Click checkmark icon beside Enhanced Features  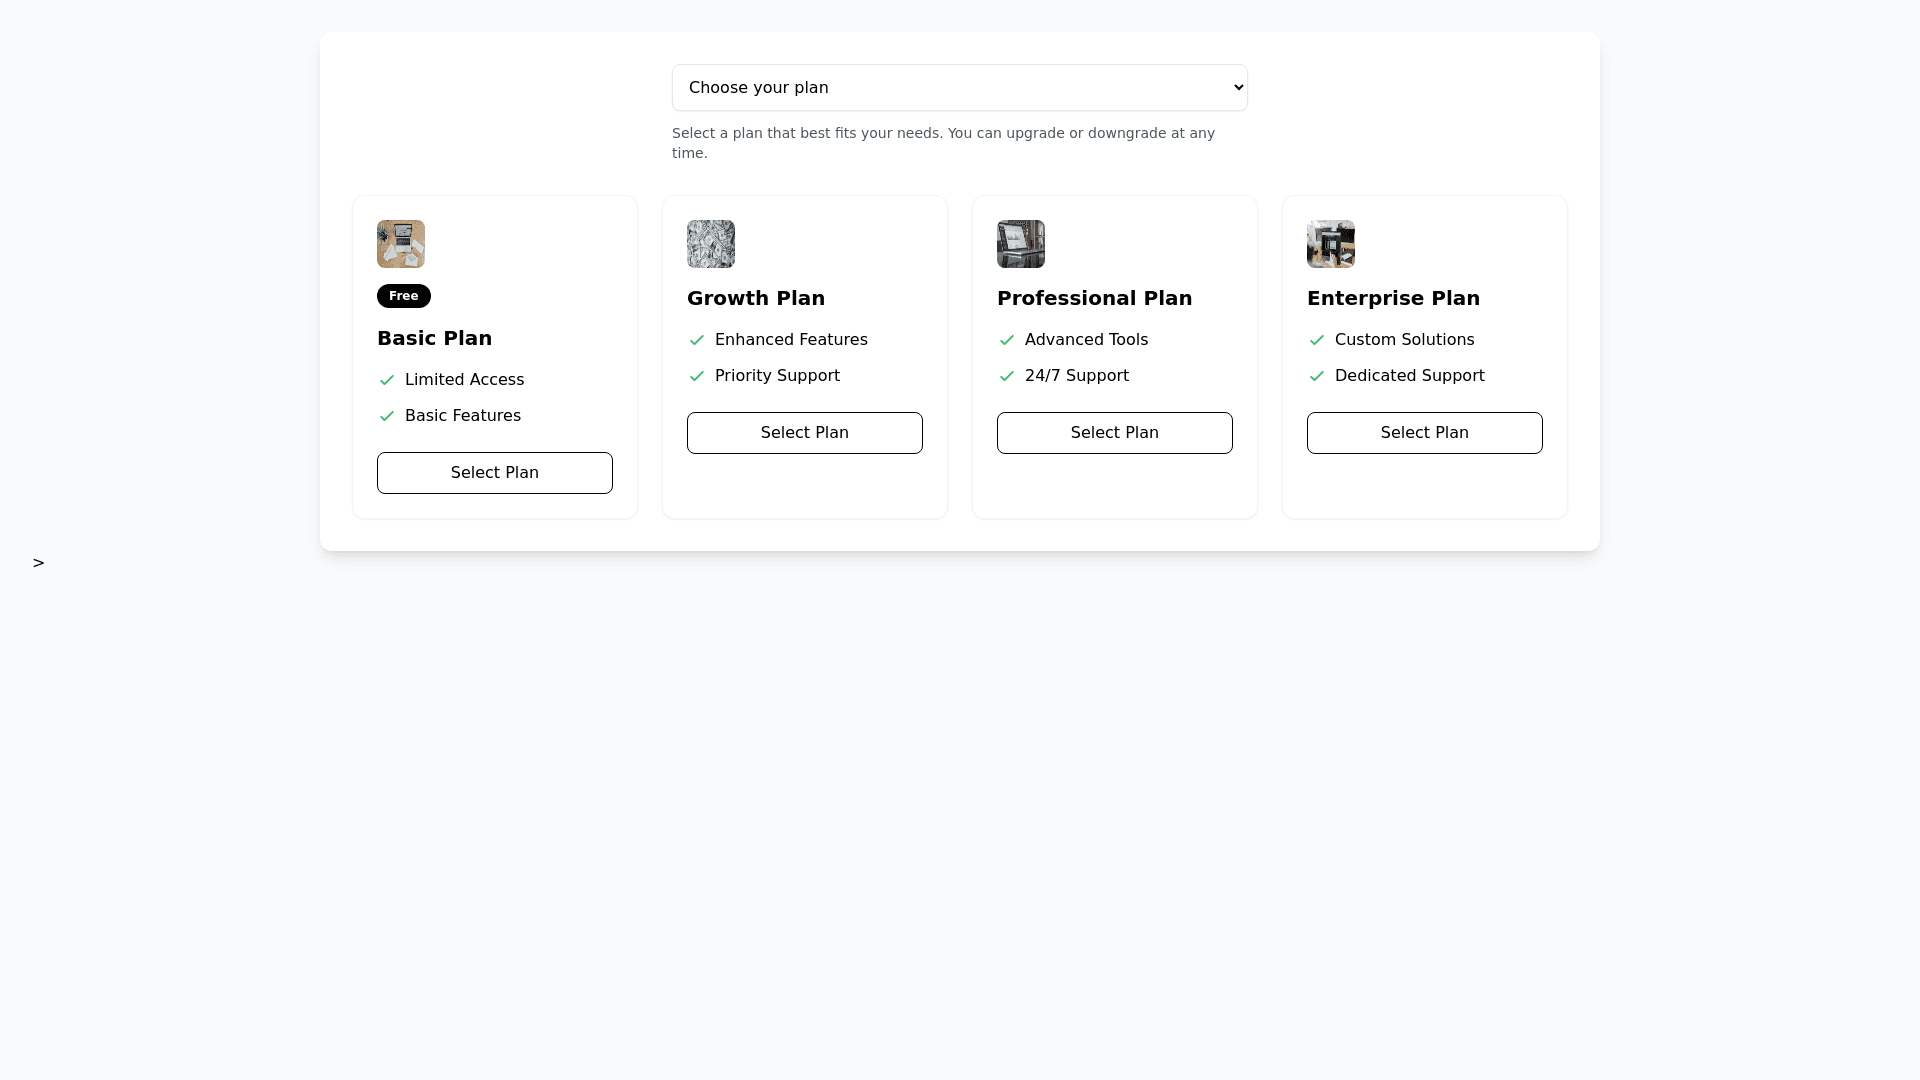[x=697, y=340]
